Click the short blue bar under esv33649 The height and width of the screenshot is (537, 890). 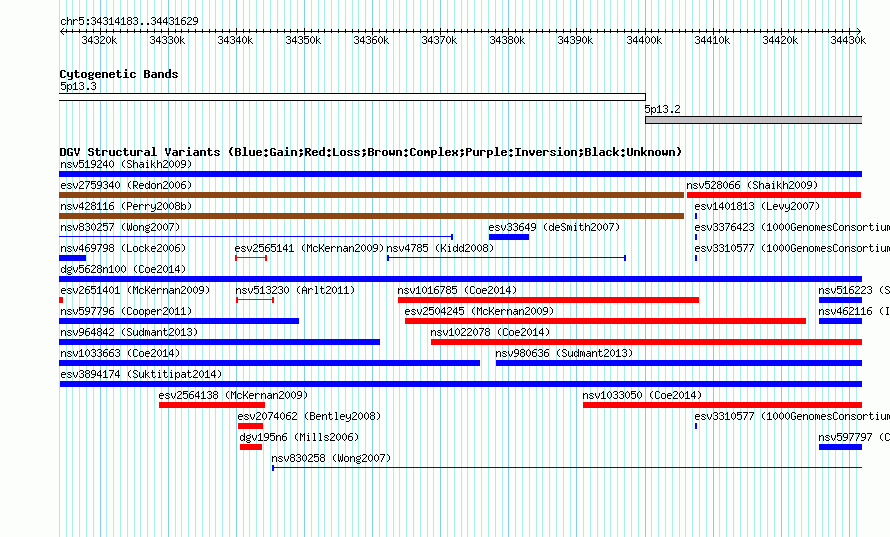point(509,237)
